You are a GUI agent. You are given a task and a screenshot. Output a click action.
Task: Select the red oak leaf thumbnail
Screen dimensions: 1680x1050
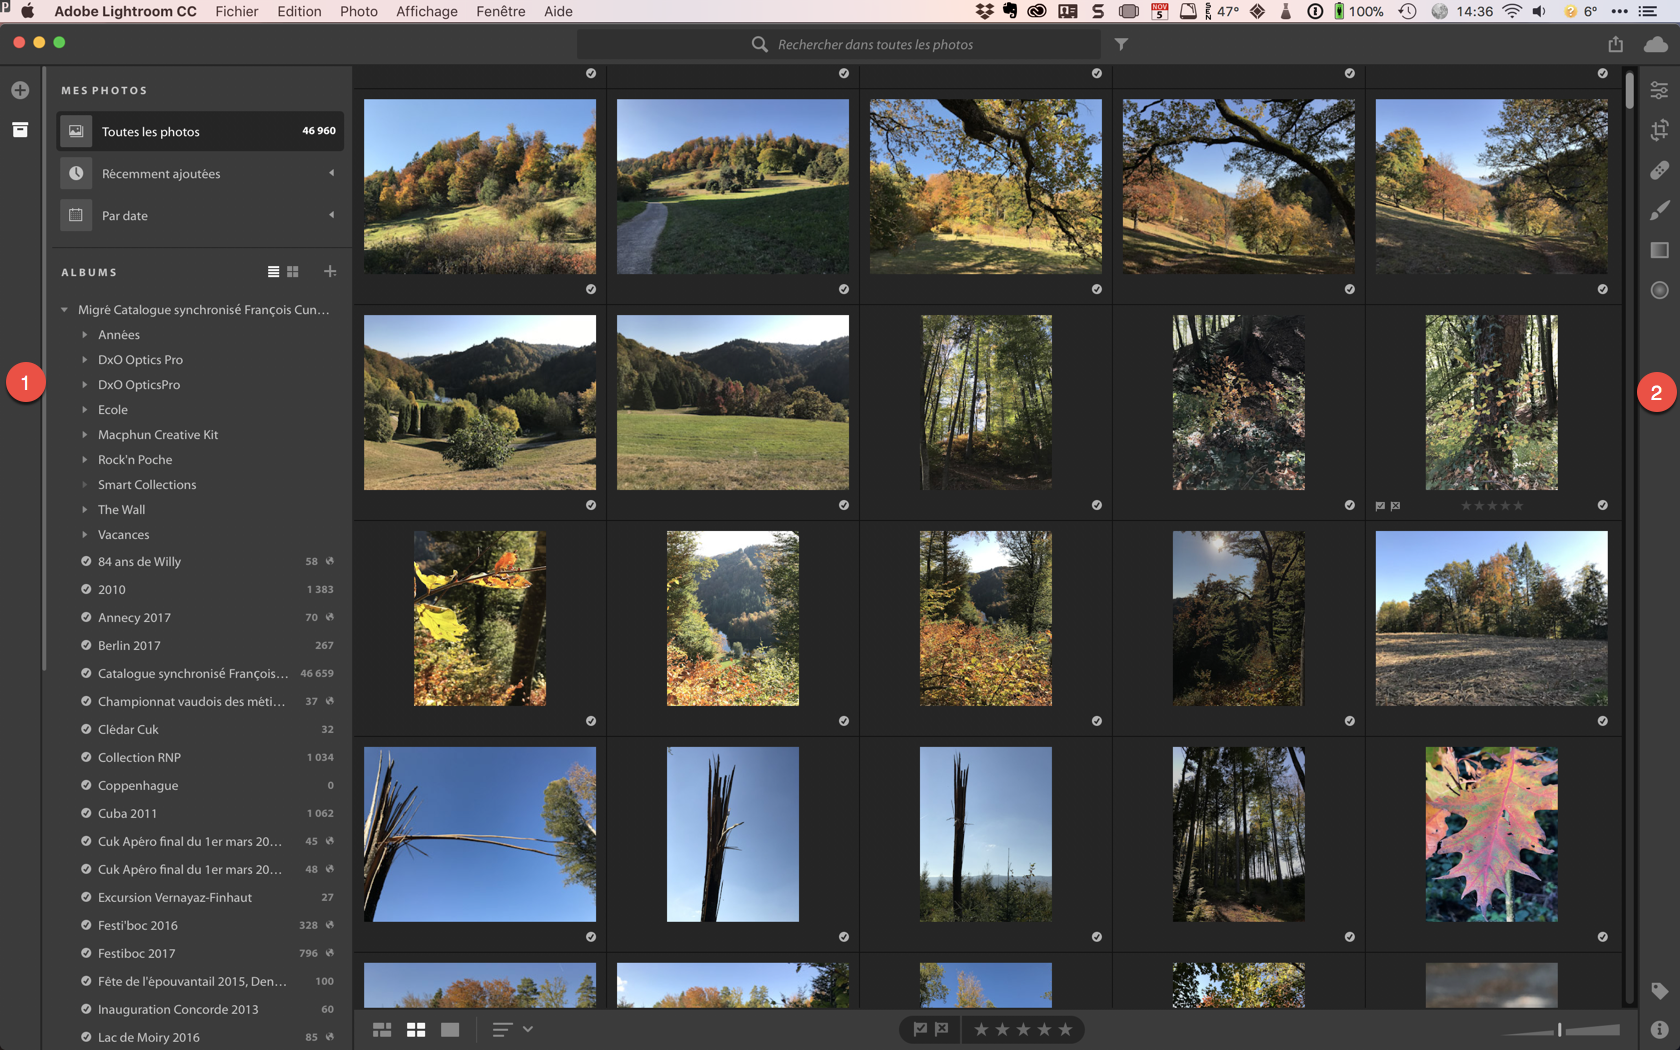click(1491, 834)
